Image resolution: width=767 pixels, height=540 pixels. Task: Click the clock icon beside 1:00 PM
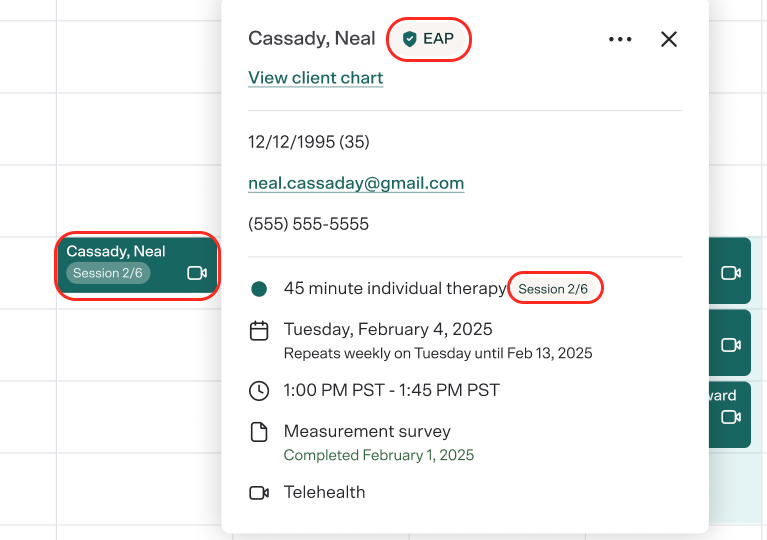pos(259,391)
